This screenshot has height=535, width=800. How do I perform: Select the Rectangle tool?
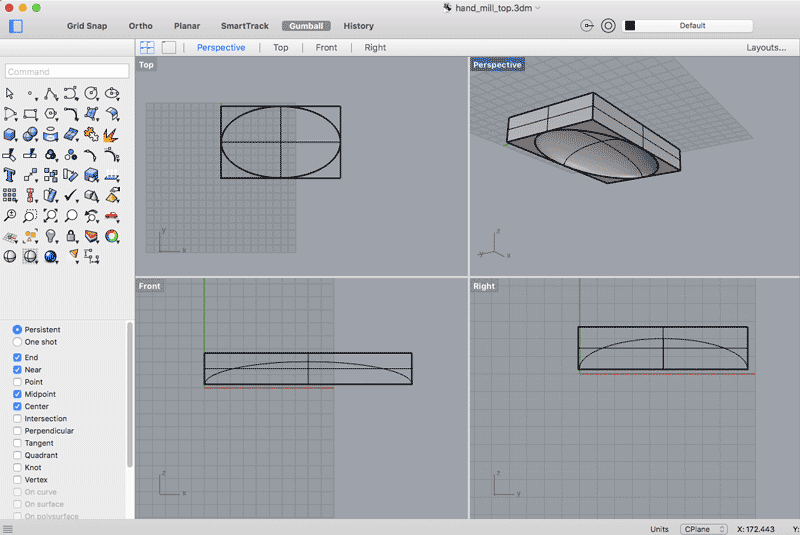tap(30, 114)
